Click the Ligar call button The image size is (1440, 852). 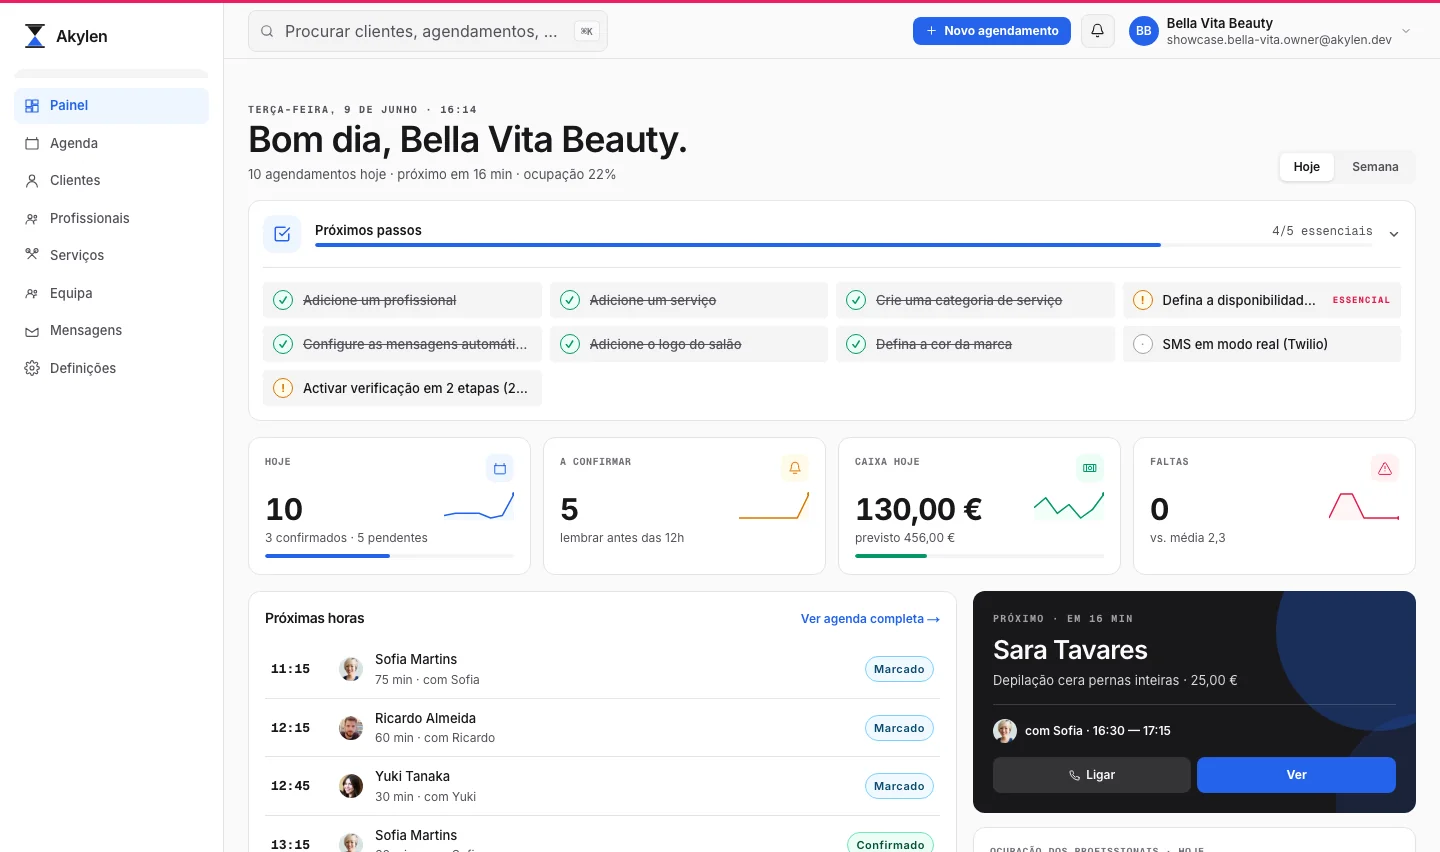pos(1092,775)
